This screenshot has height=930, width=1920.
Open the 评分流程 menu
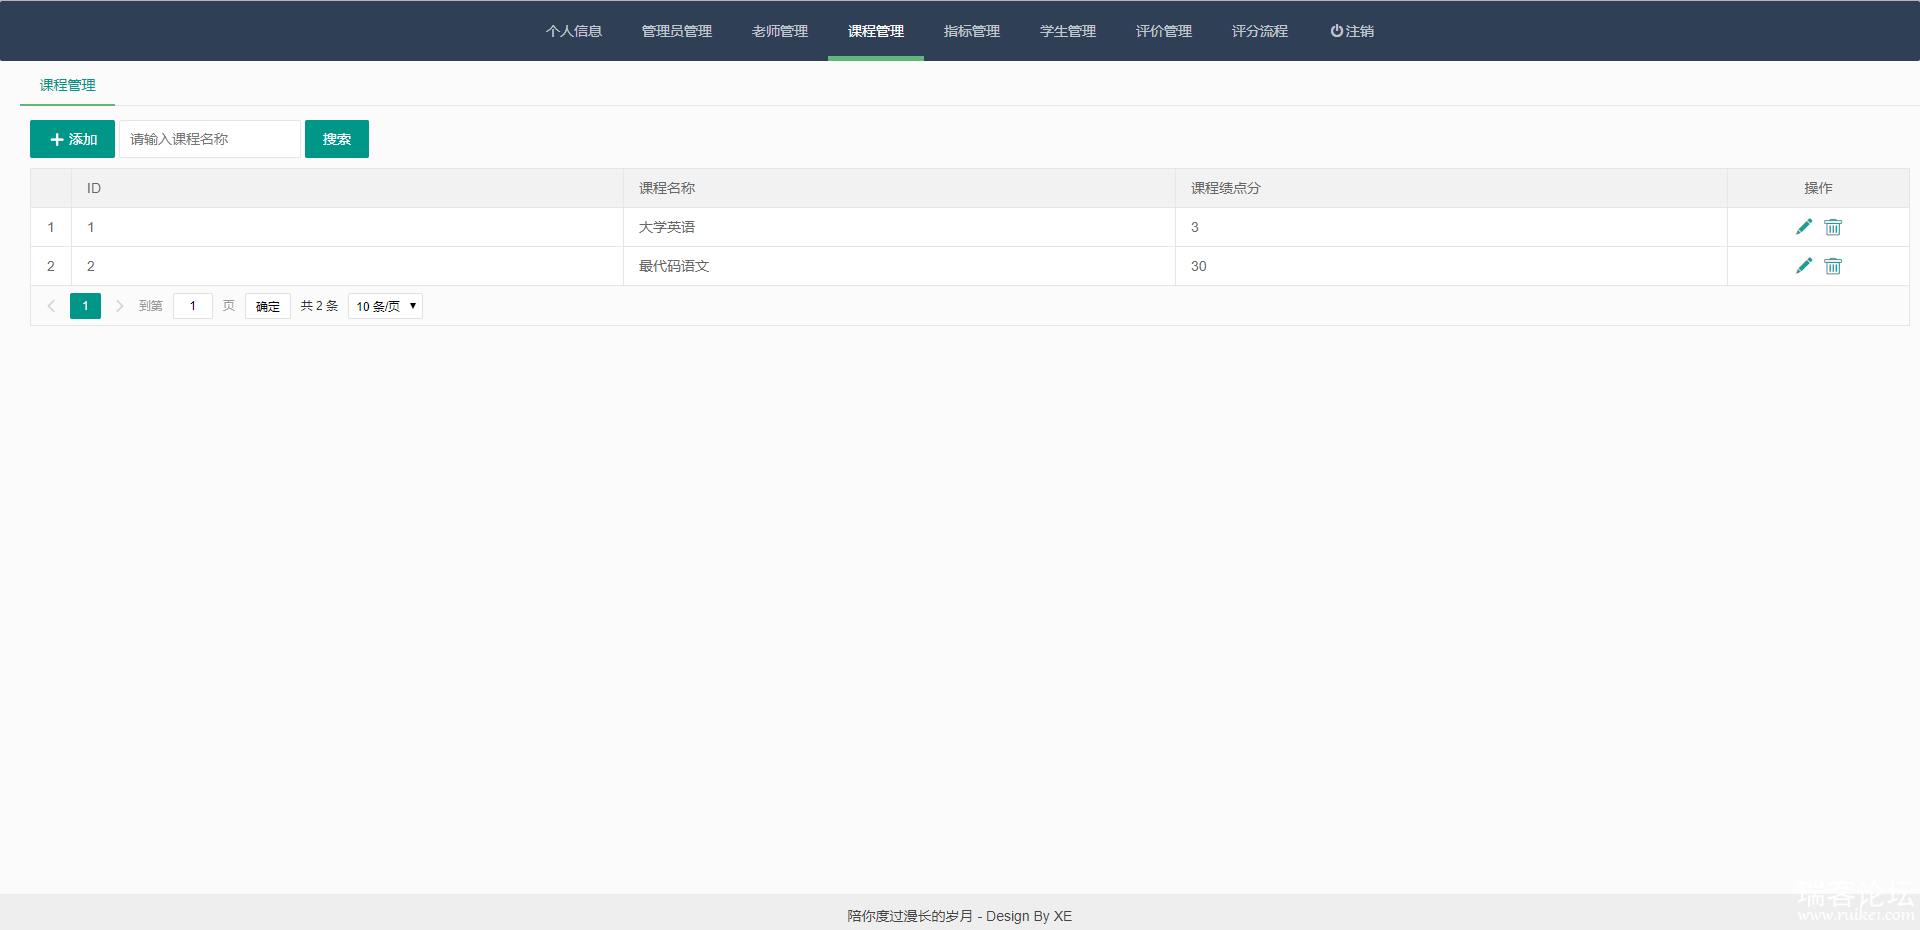click(1260, 31)
